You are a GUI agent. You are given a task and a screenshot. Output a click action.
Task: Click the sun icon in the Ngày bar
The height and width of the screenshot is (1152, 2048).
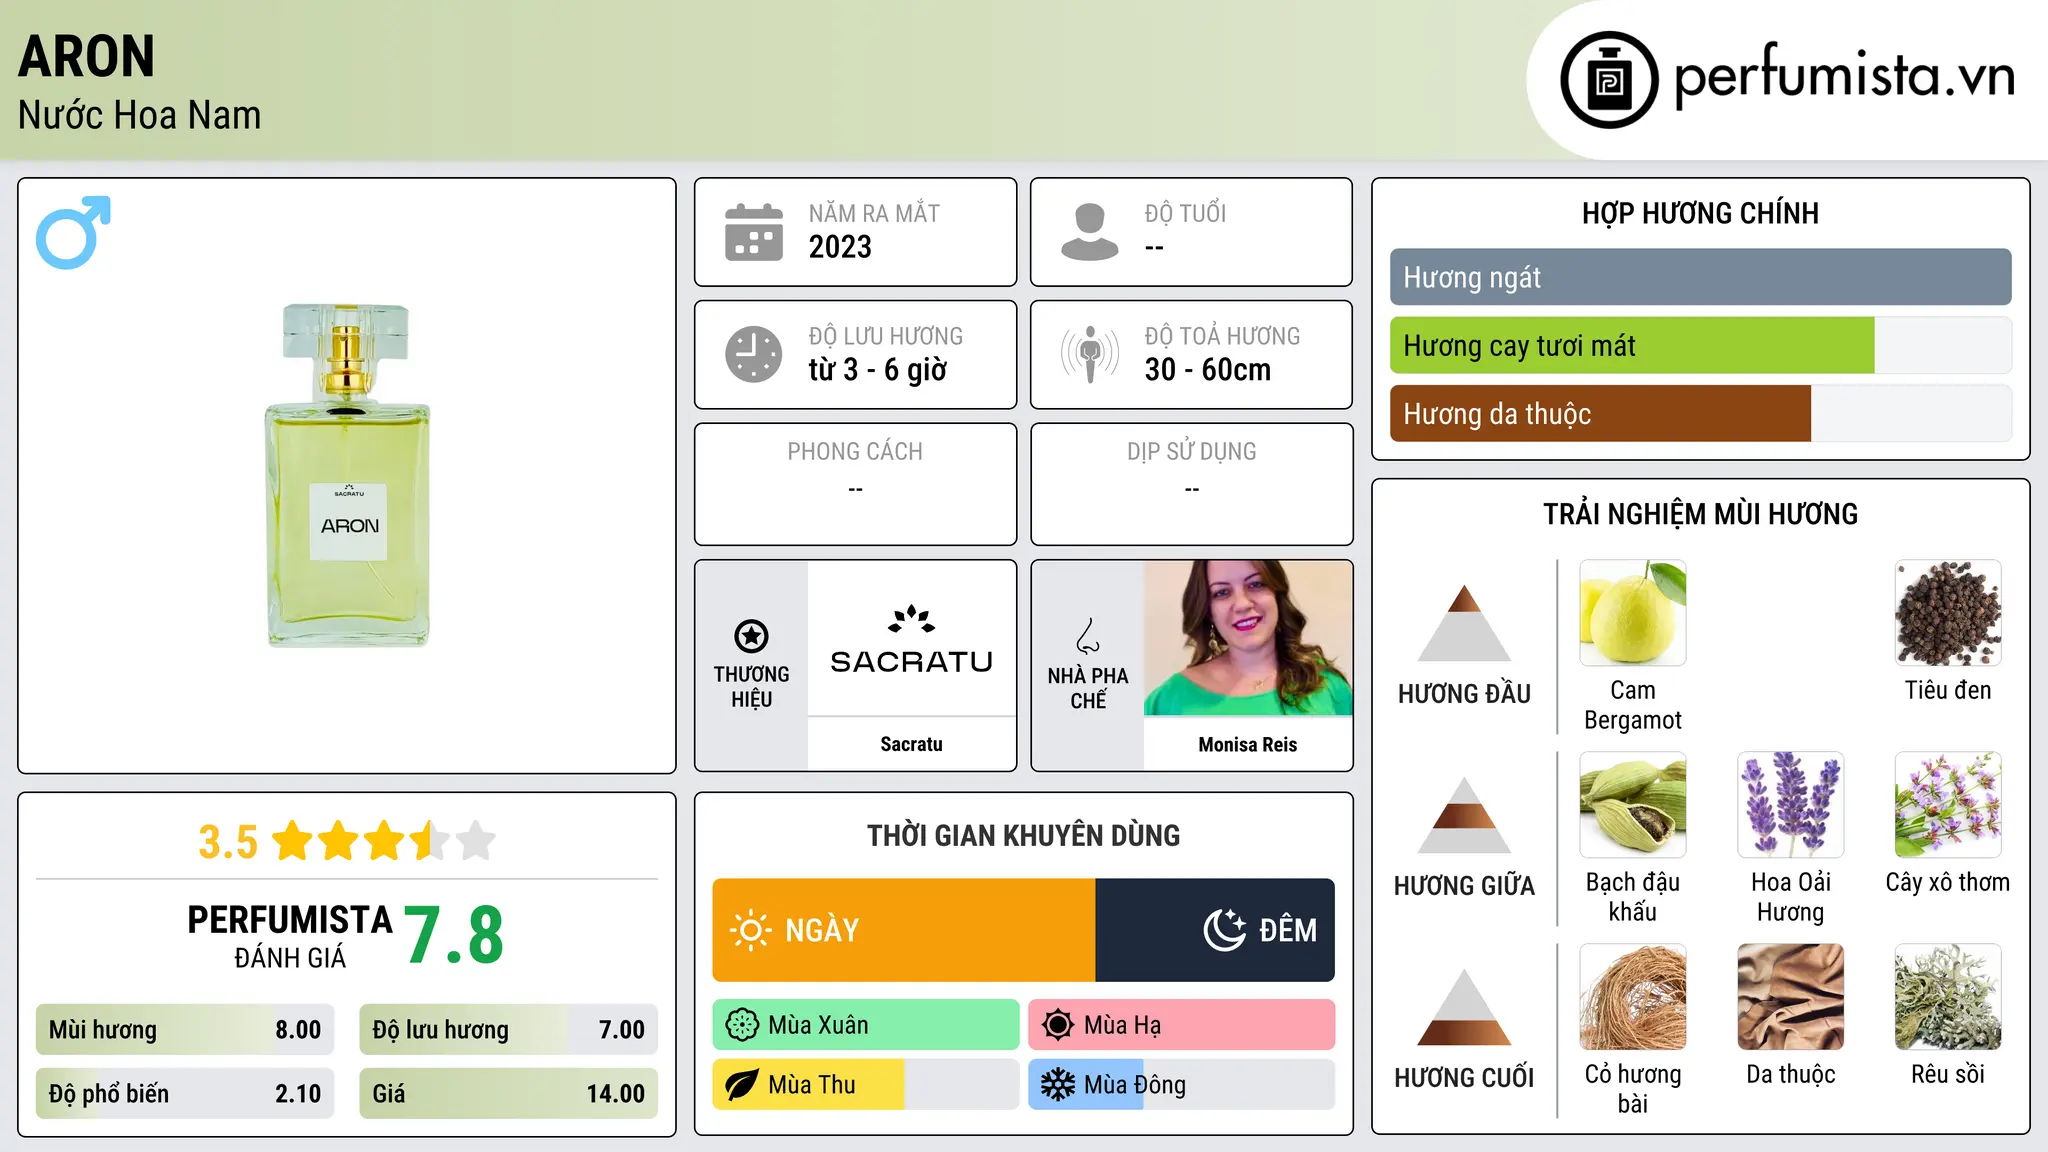coord(750,930)
